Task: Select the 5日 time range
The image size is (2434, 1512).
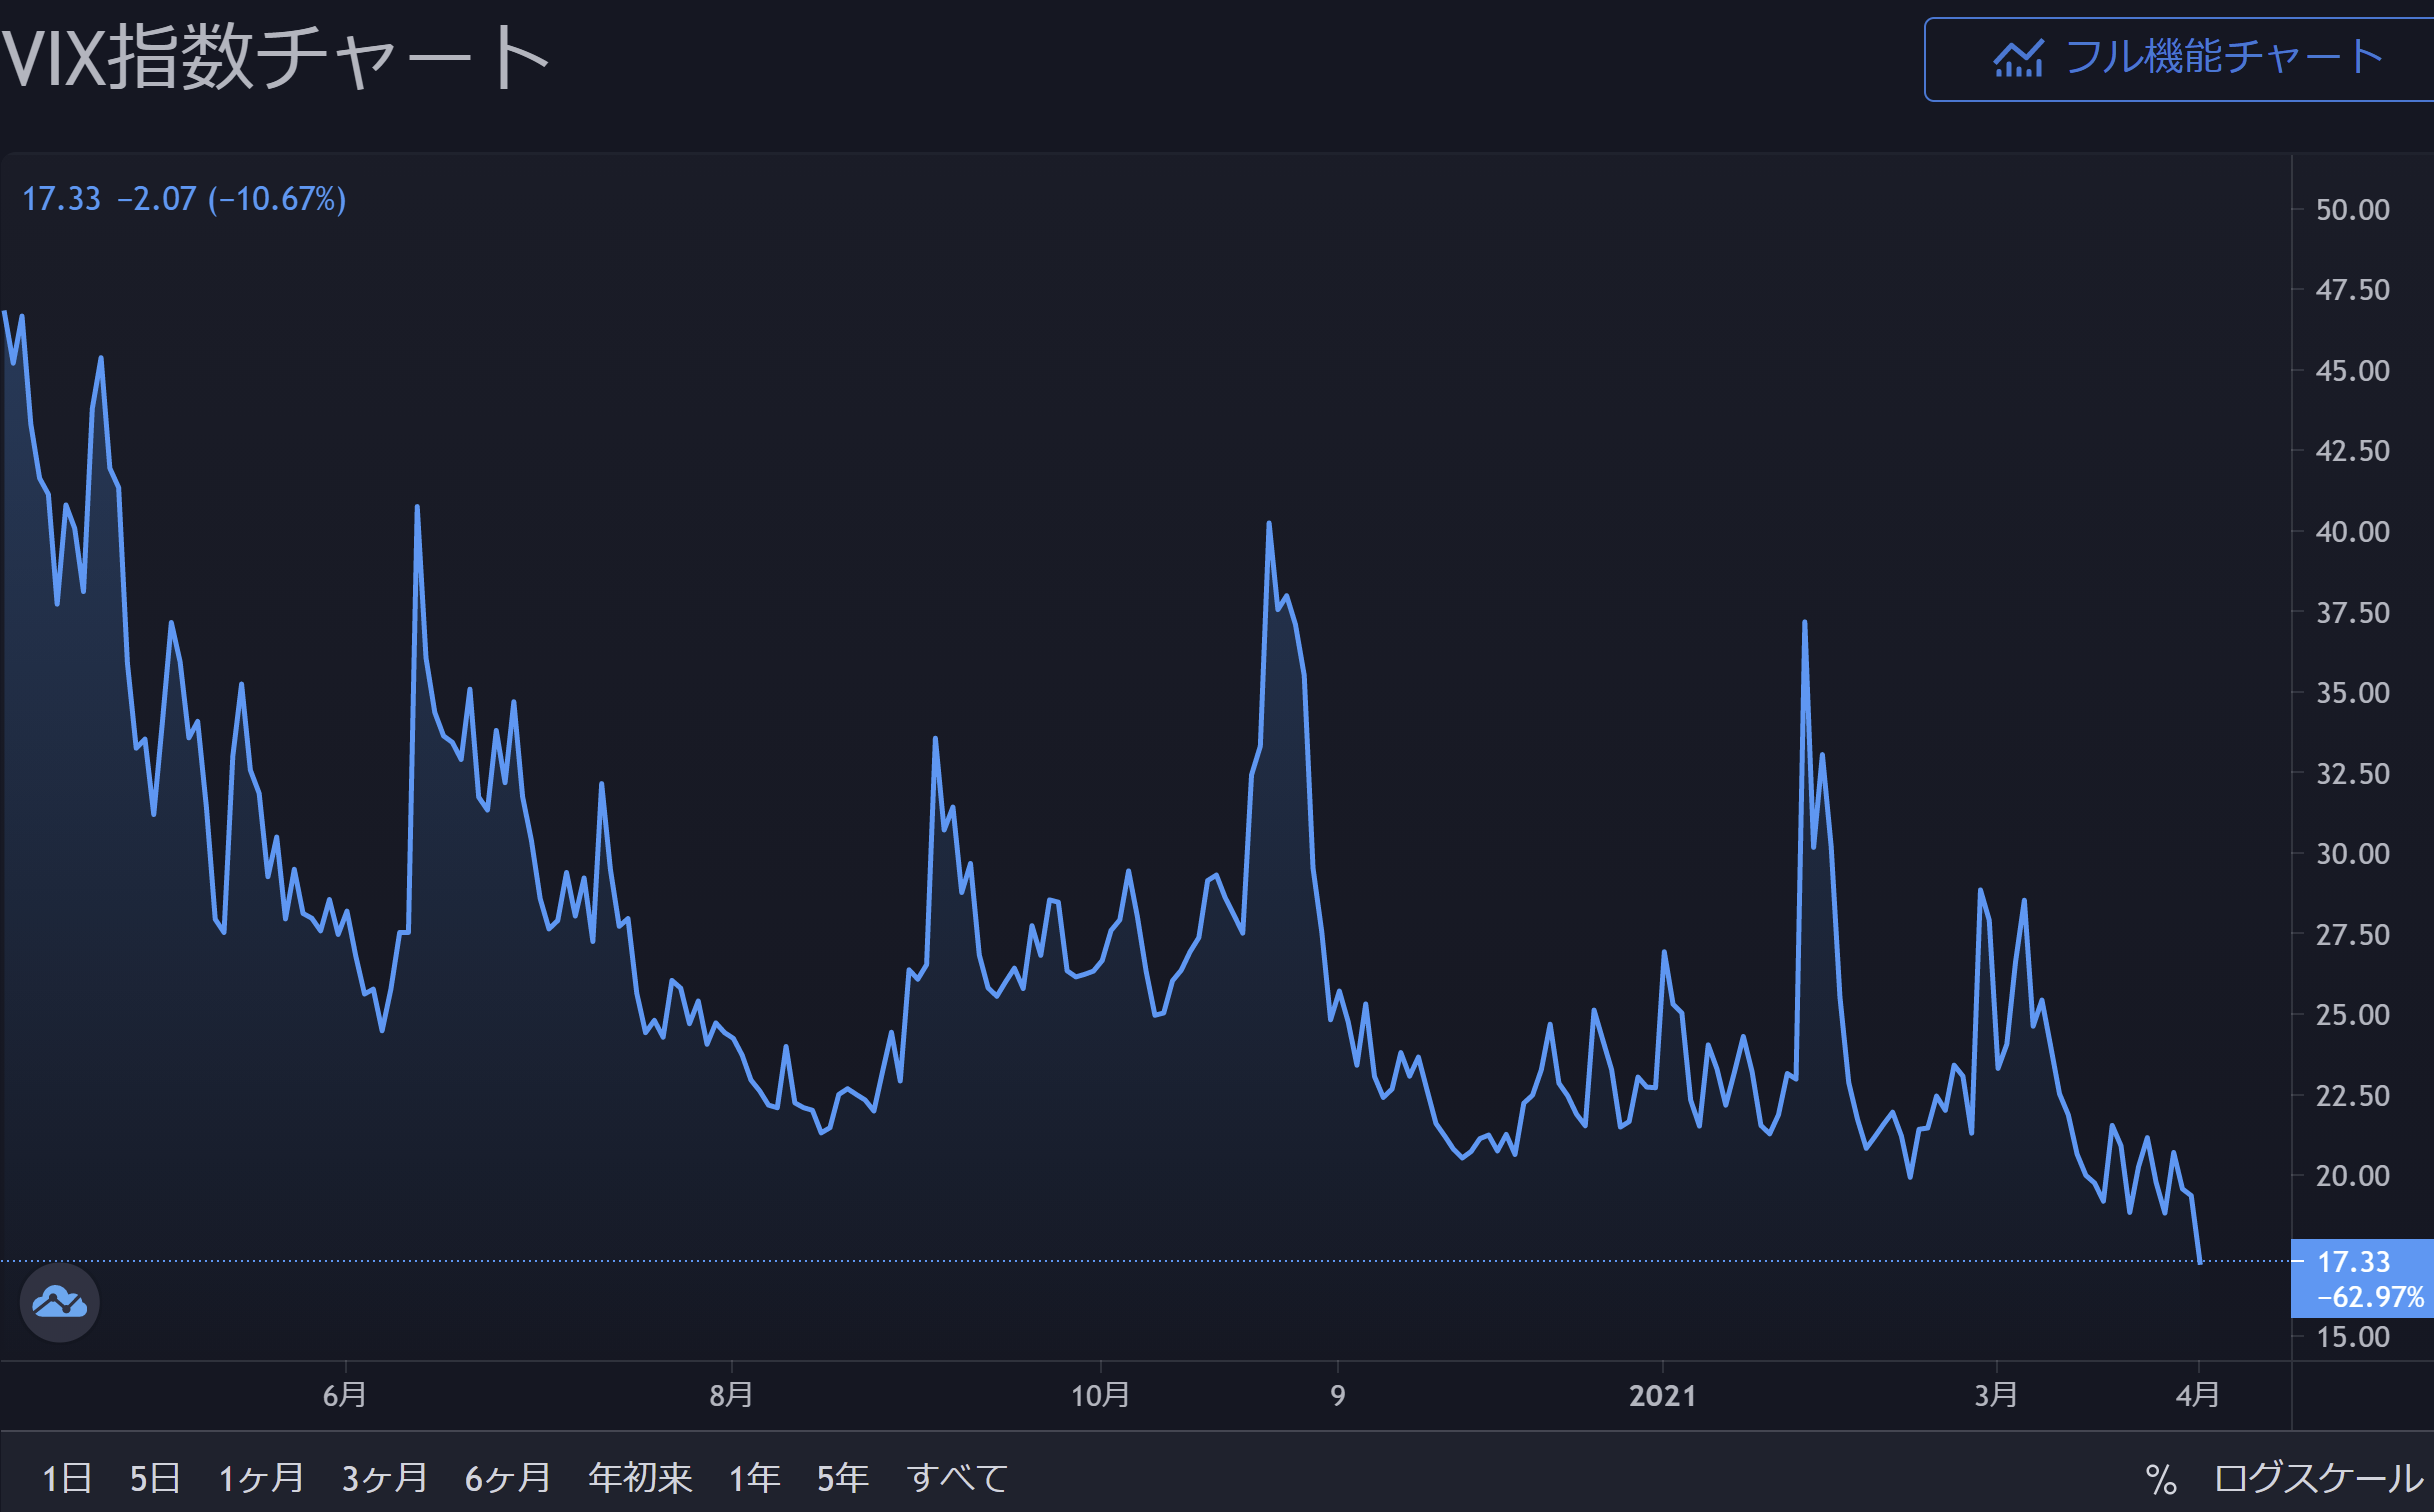Action: coord(155,1478)
